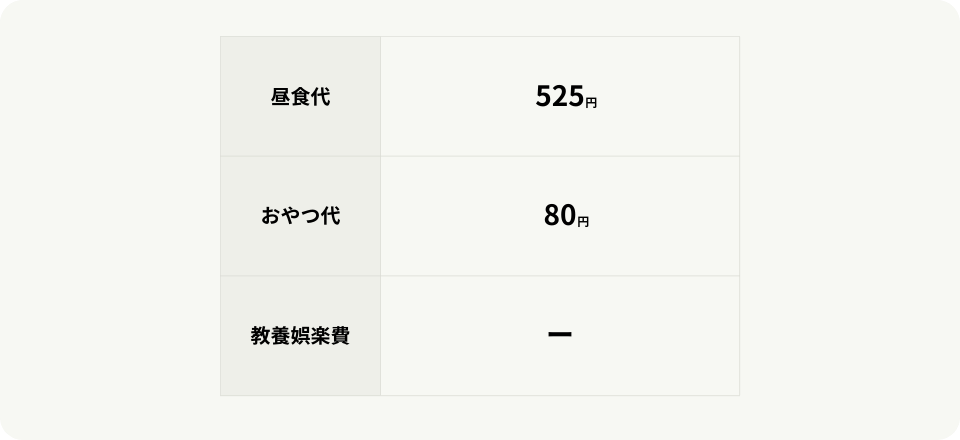Click the 昼 character in 昼食代
Image resolution: width=960 pixels, height=440 pixels.
coord(280,97)
